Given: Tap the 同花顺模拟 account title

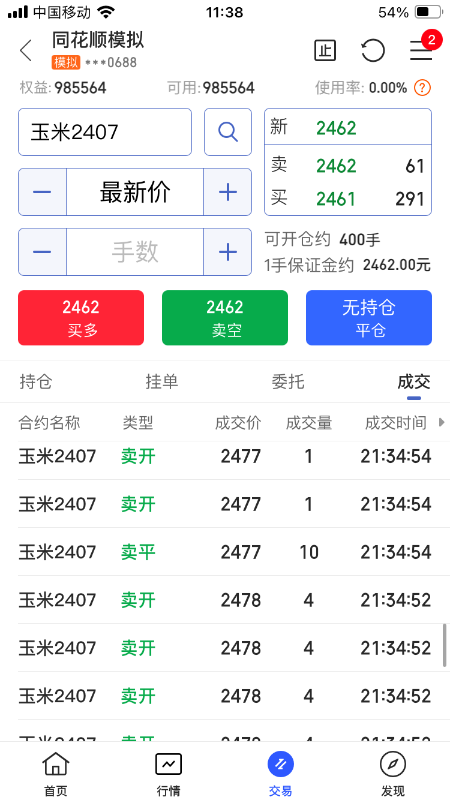Looking at the screenshot, I should 98,40.
